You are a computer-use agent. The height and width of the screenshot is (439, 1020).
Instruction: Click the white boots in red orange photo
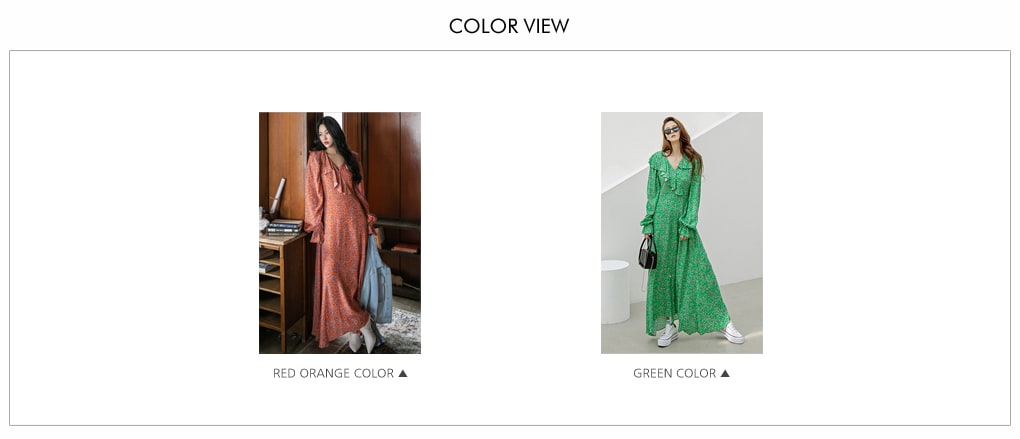pos(362,337)
